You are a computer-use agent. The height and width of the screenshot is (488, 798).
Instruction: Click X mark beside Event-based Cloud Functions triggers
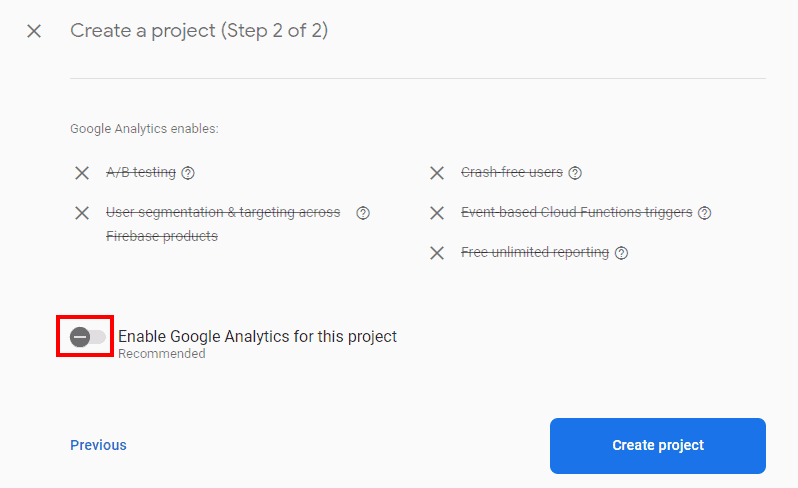click(437, 213)
